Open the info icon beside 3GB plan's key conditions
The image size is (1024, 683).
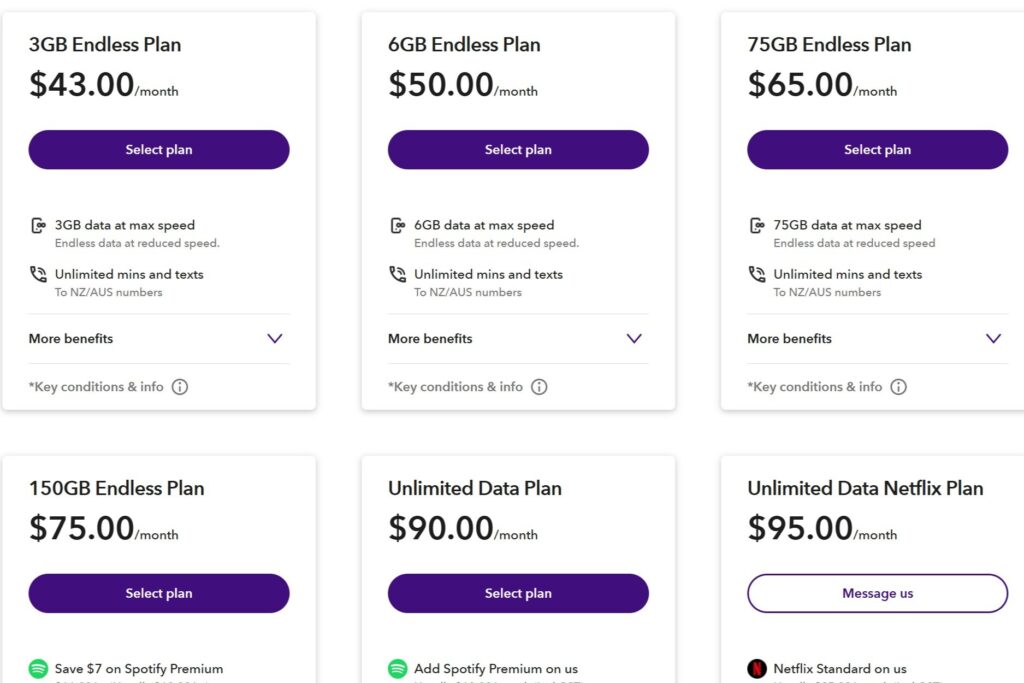180,387
